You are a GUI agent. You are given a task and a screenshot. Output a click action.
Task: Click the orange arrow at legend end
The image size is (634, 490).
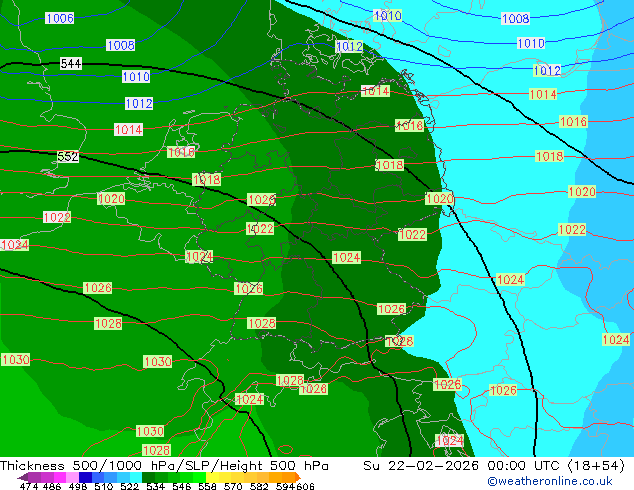pyautogui.click(x=298, y=477)
